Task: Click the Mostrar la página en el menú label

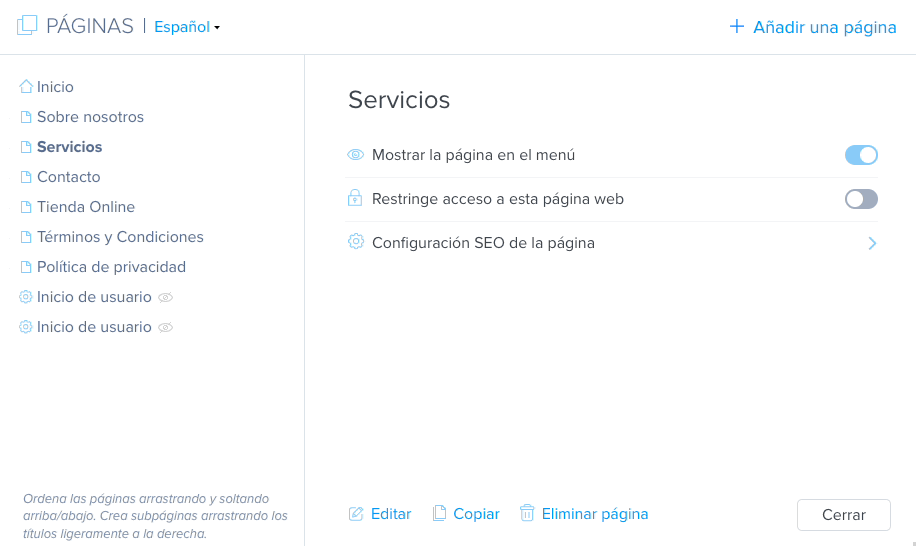Action: [473, 155]
